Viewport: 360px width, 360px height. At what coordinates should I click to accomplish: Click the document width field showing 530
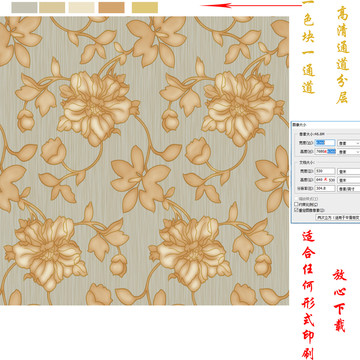[325, 171]
